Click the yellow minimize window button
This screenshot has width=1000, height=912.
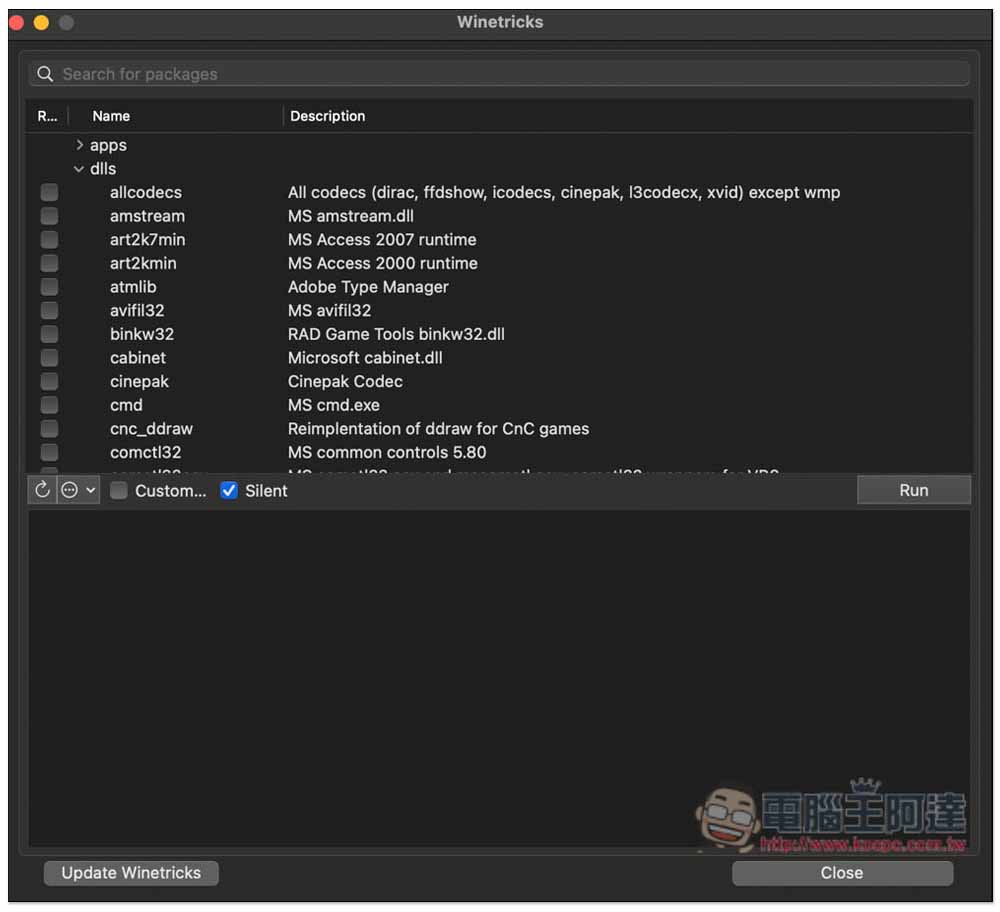pos(41,22)
